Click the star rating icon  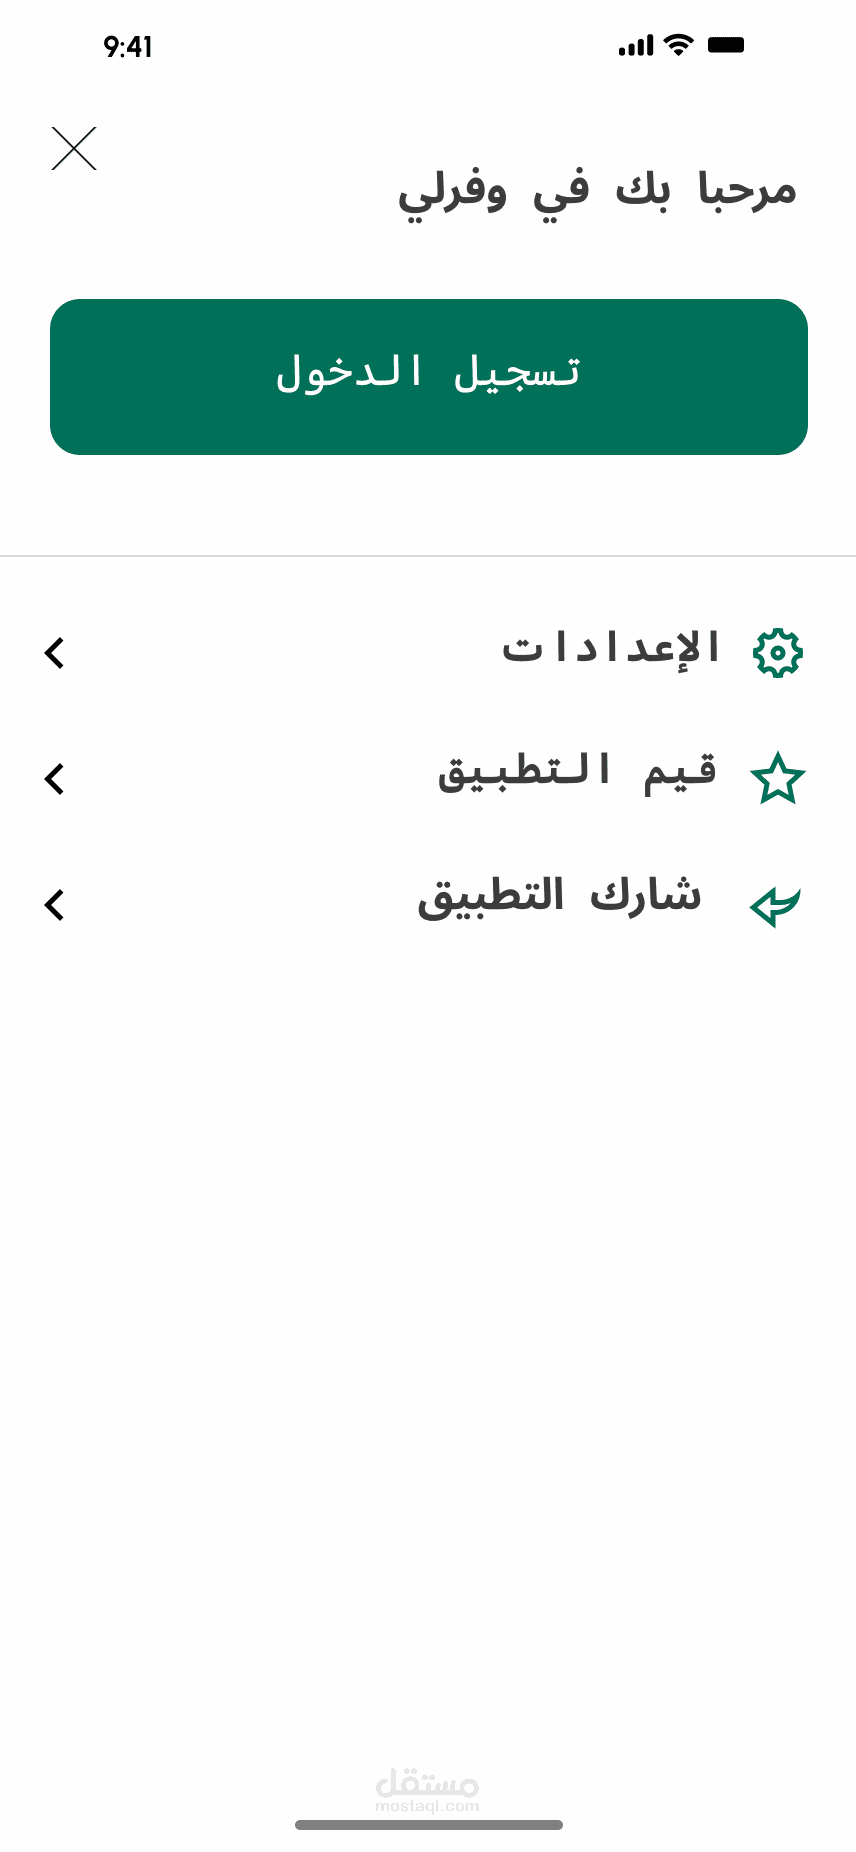click(x=778, y=779)
